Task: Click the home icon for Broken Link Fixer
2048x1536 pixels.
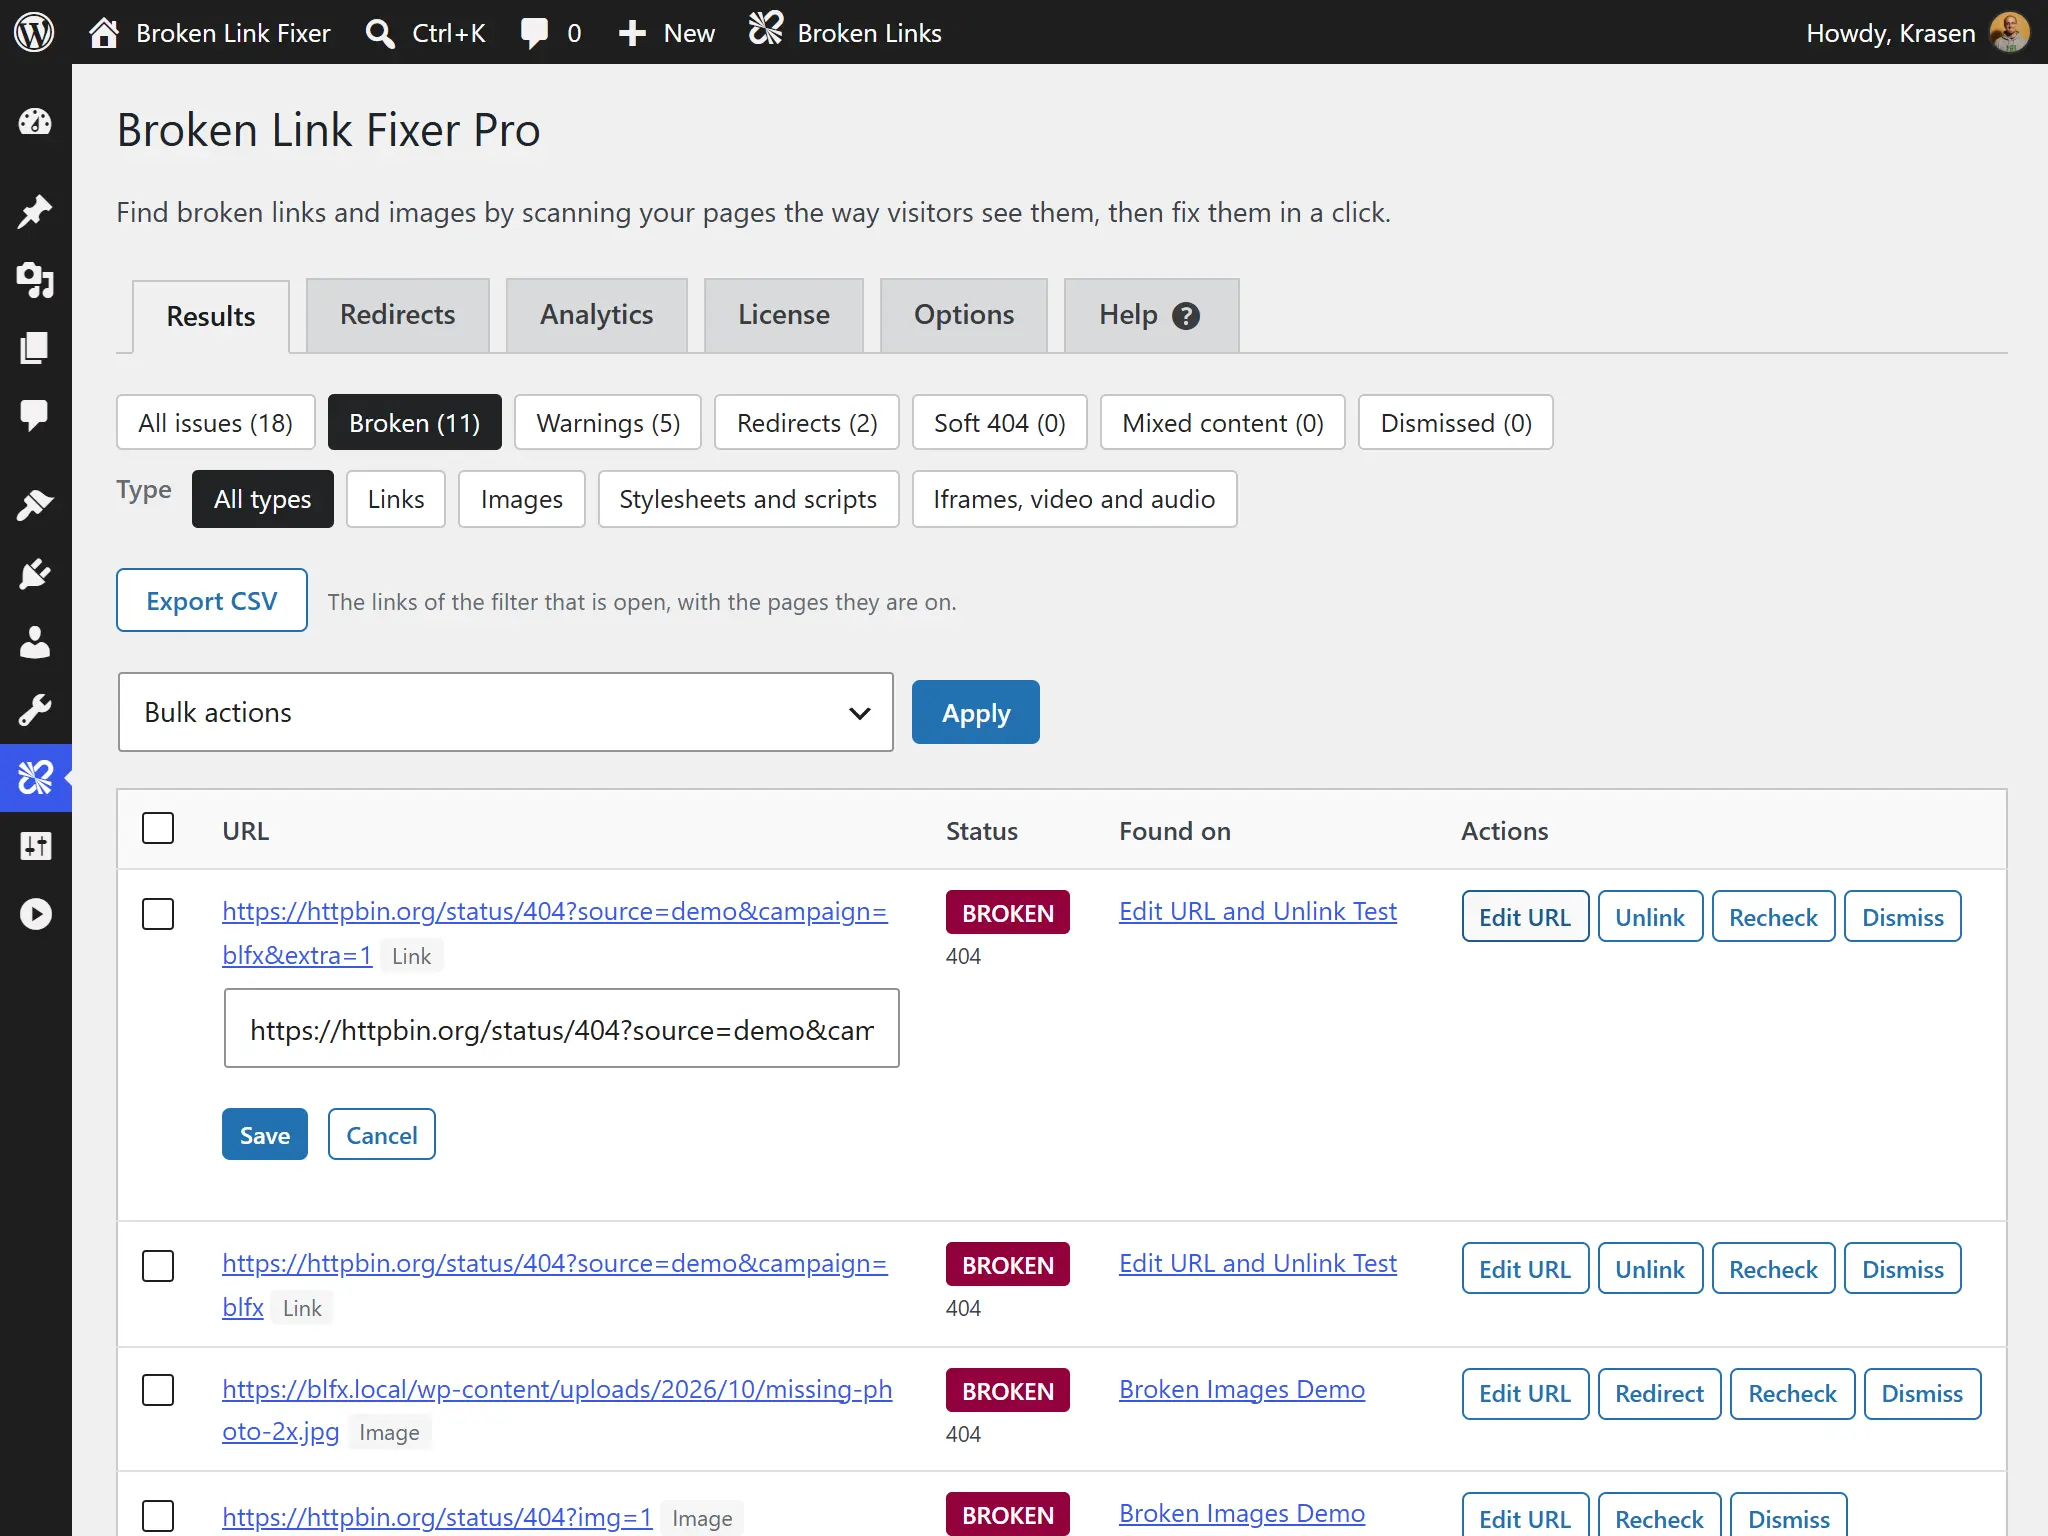Action: pos(104,33)
